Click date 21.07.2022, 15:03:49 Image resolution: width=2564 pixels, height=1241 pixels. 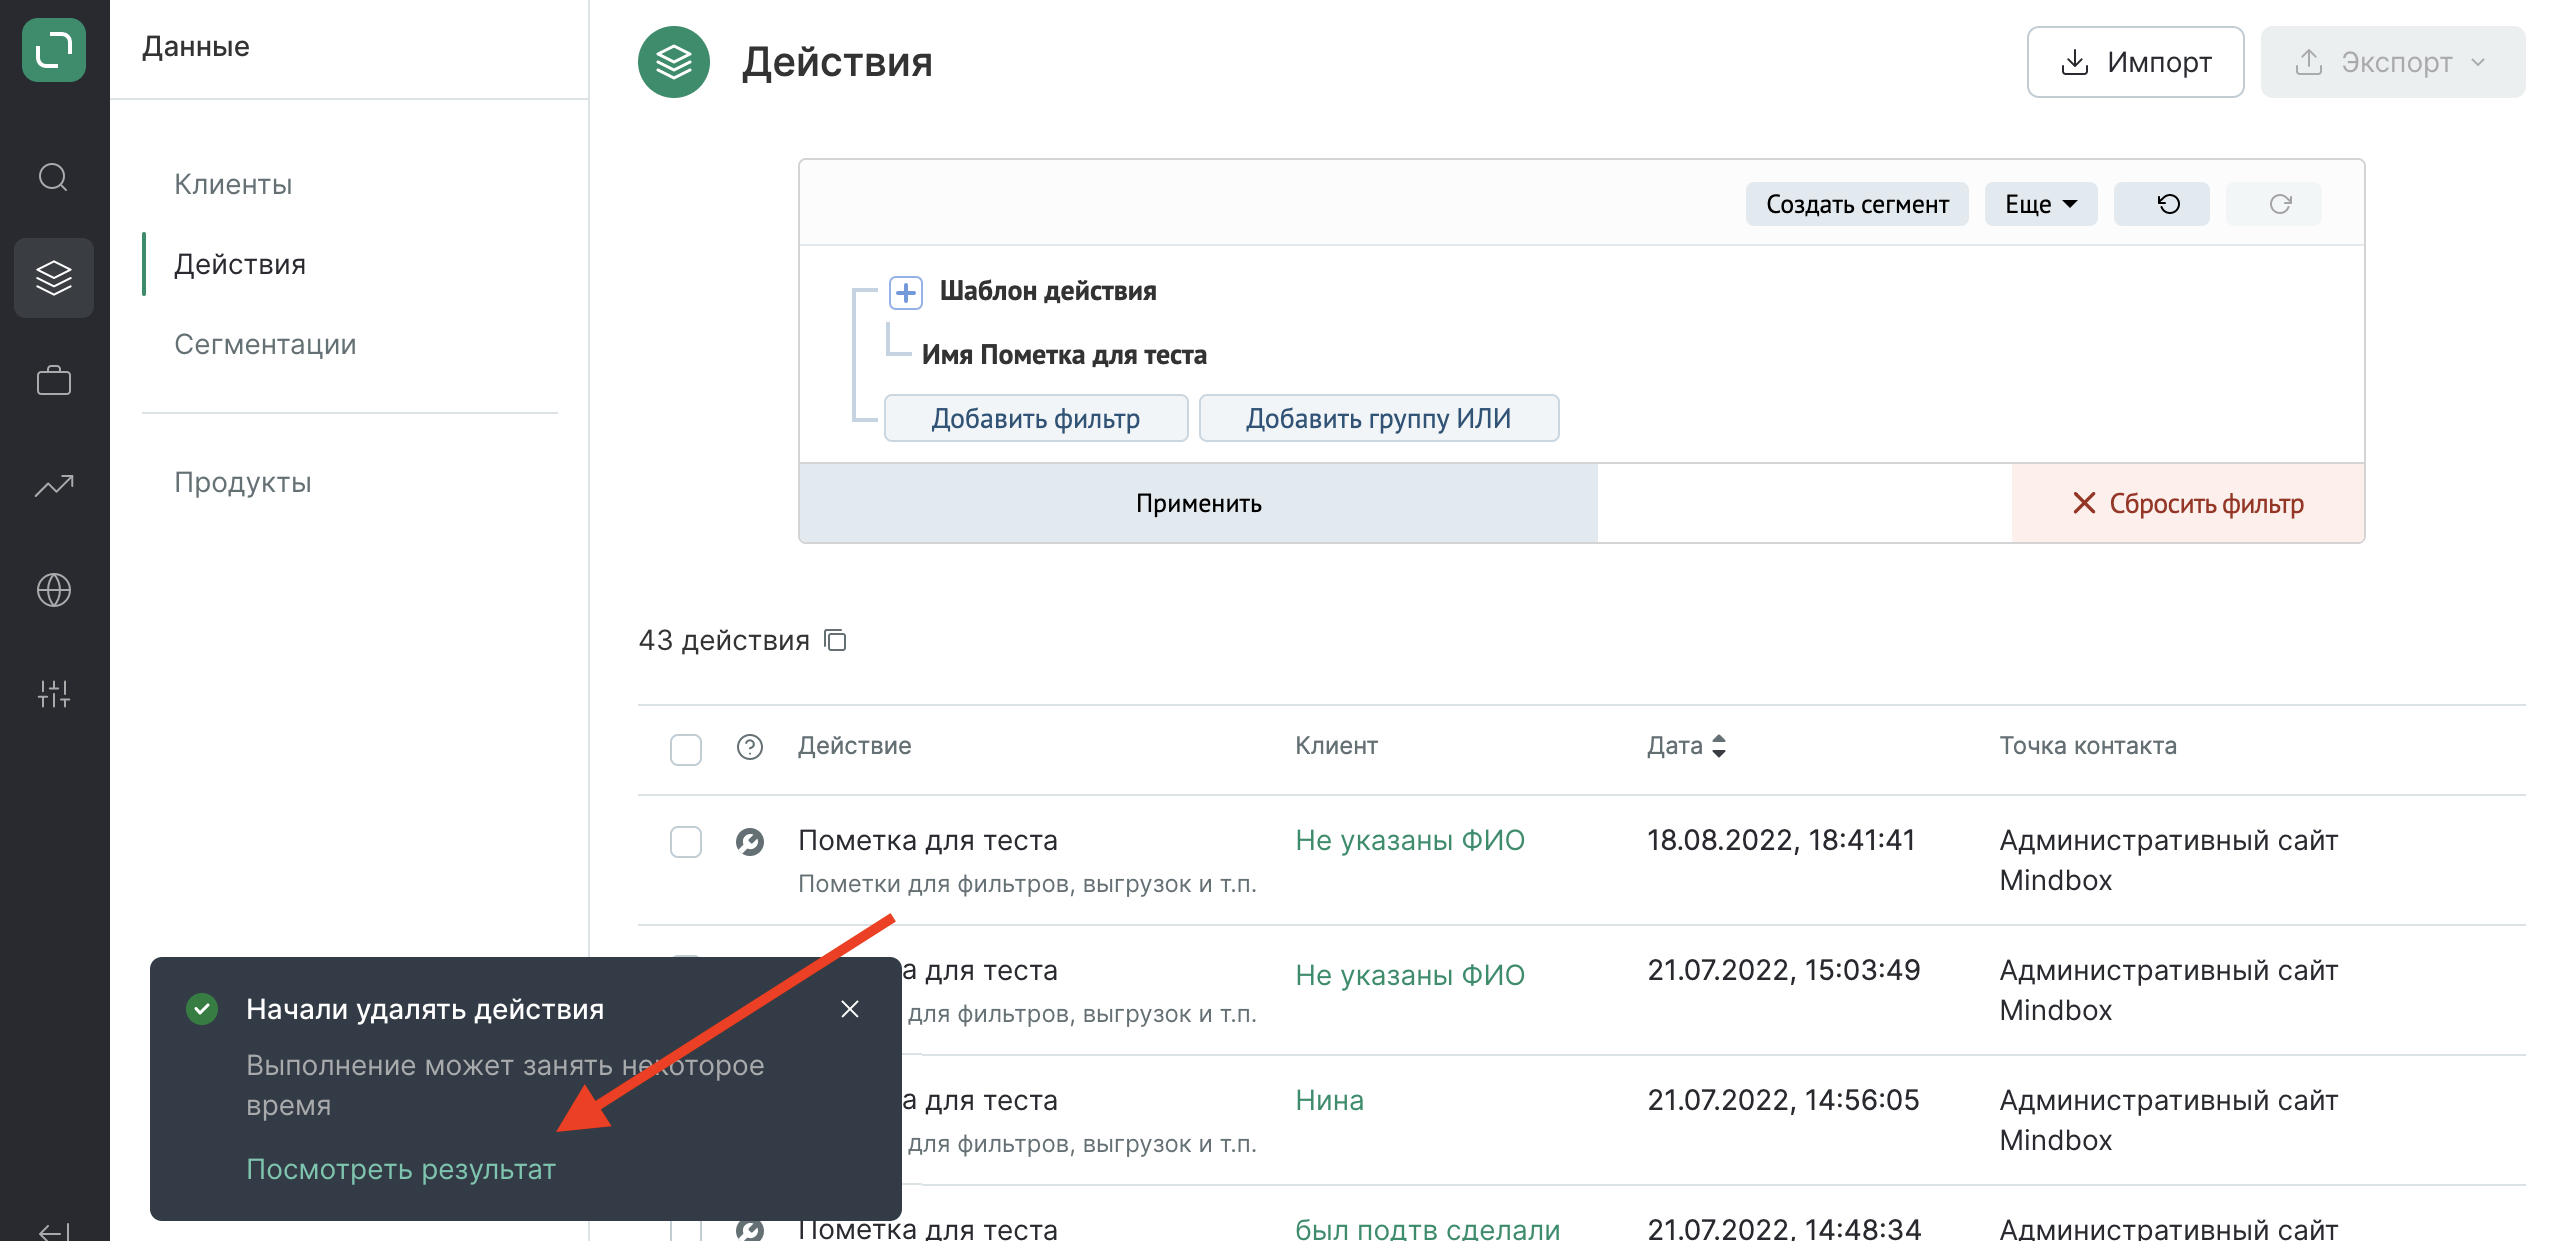tap(1784, 970)
